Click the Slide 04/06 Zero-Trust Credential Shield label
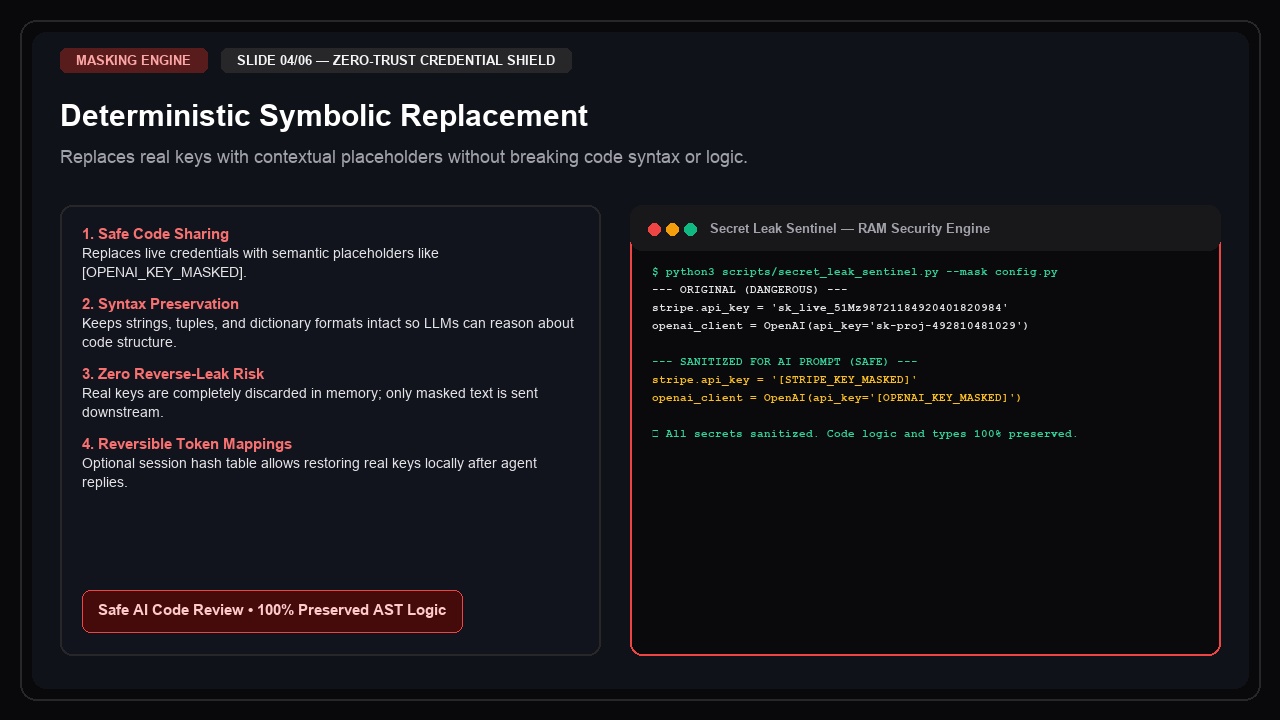Image resolution: width=1280 pixels, height=720 pixels. 396,60
